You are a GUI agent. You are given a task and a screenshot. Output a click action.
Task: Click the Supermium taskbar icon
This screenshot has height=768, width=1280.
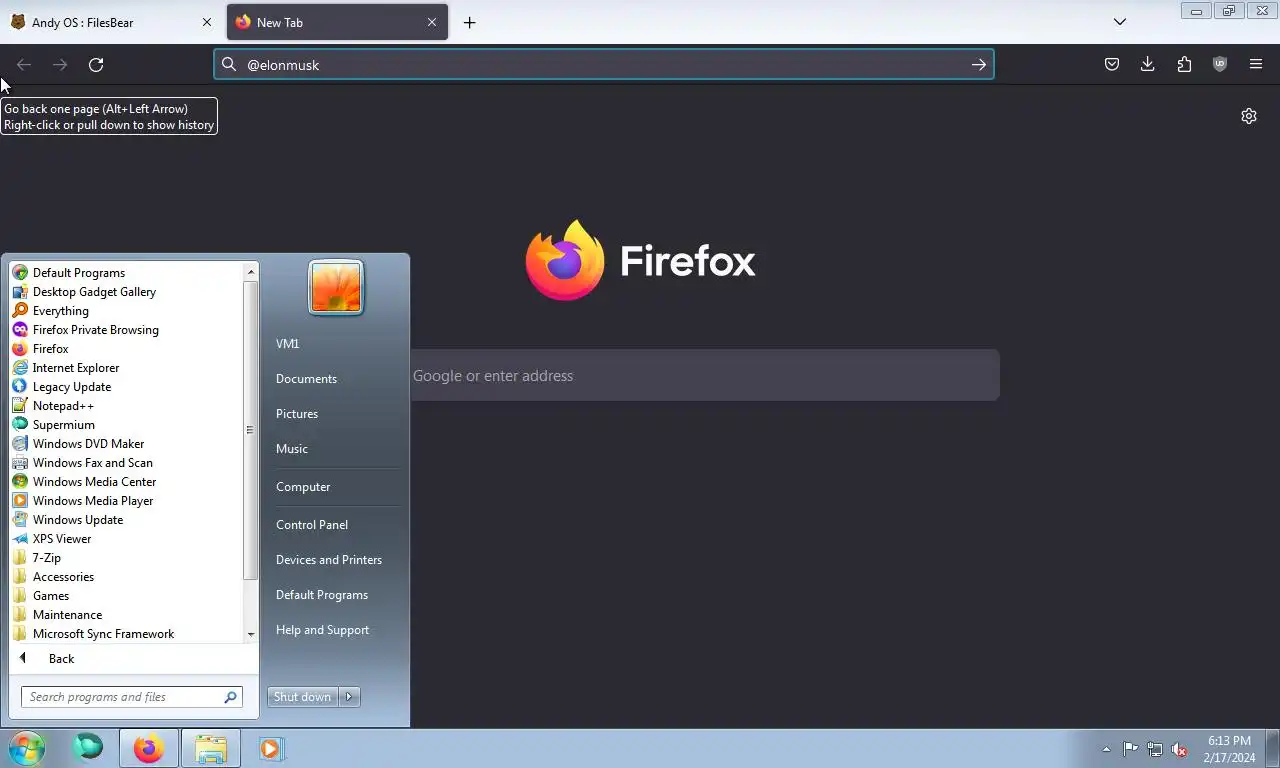(x=88, y=746)
